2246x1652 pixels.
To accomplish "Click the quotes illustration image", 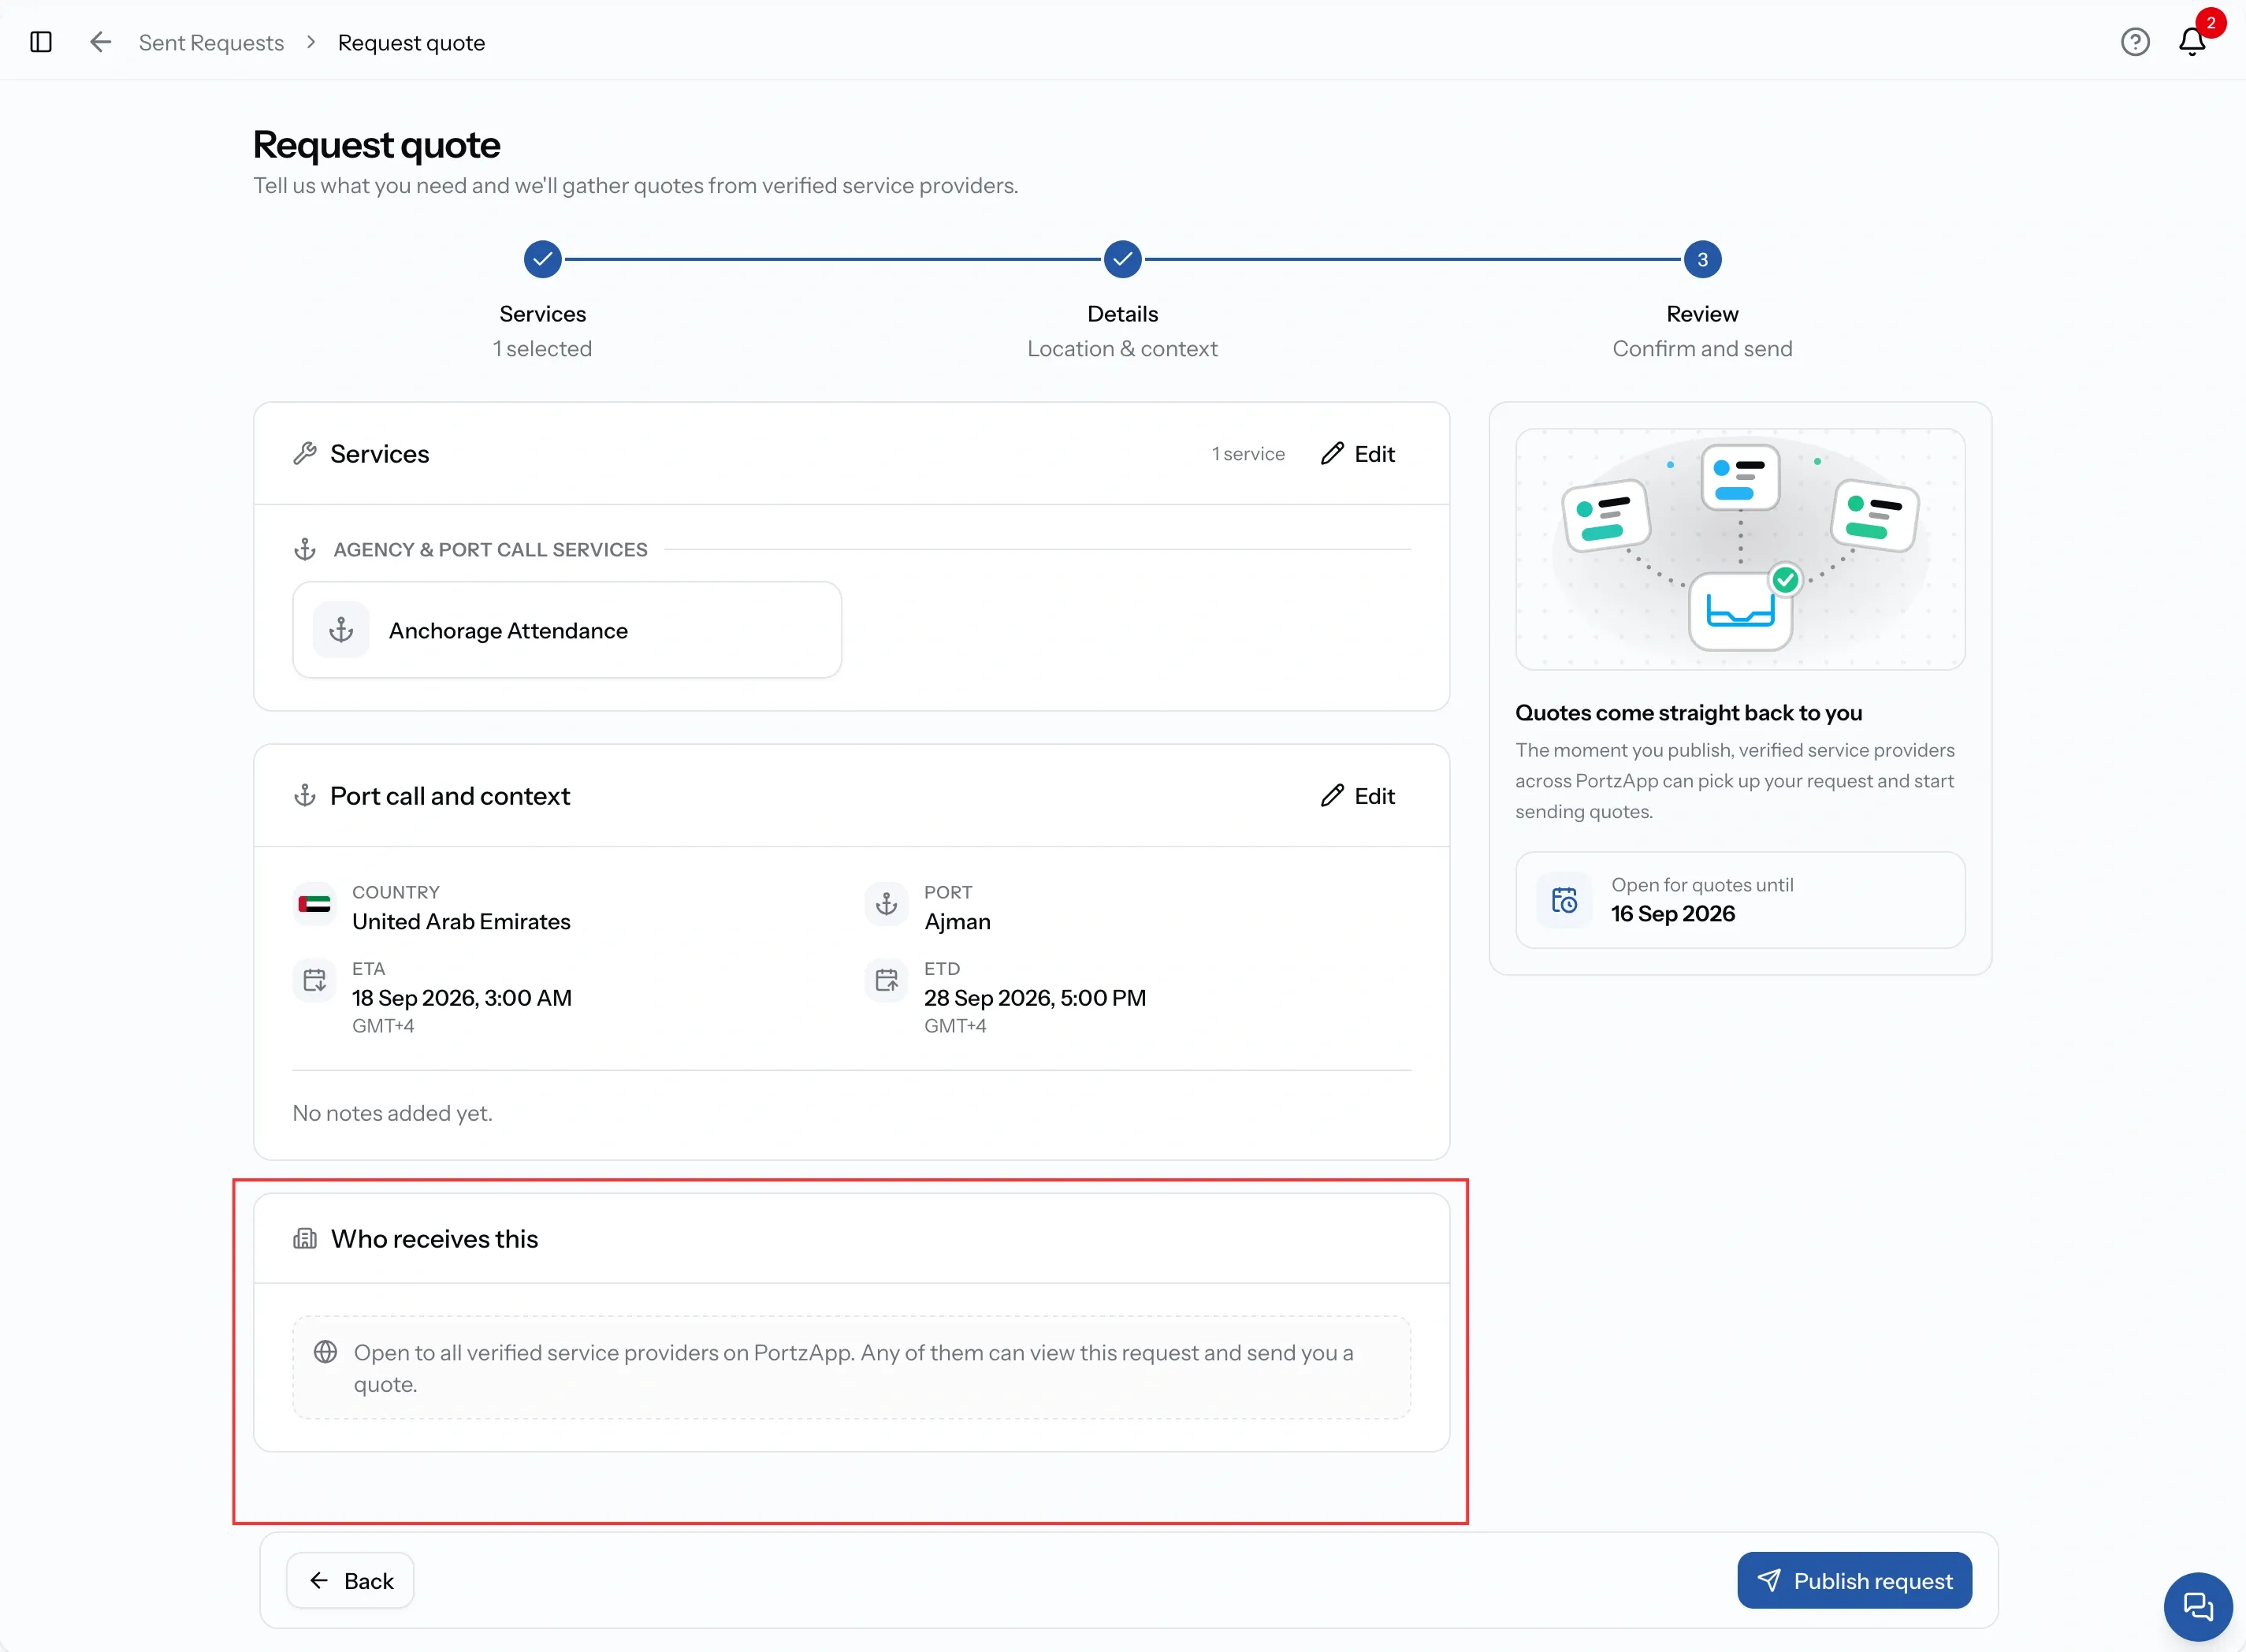I will click(1740, 549).
